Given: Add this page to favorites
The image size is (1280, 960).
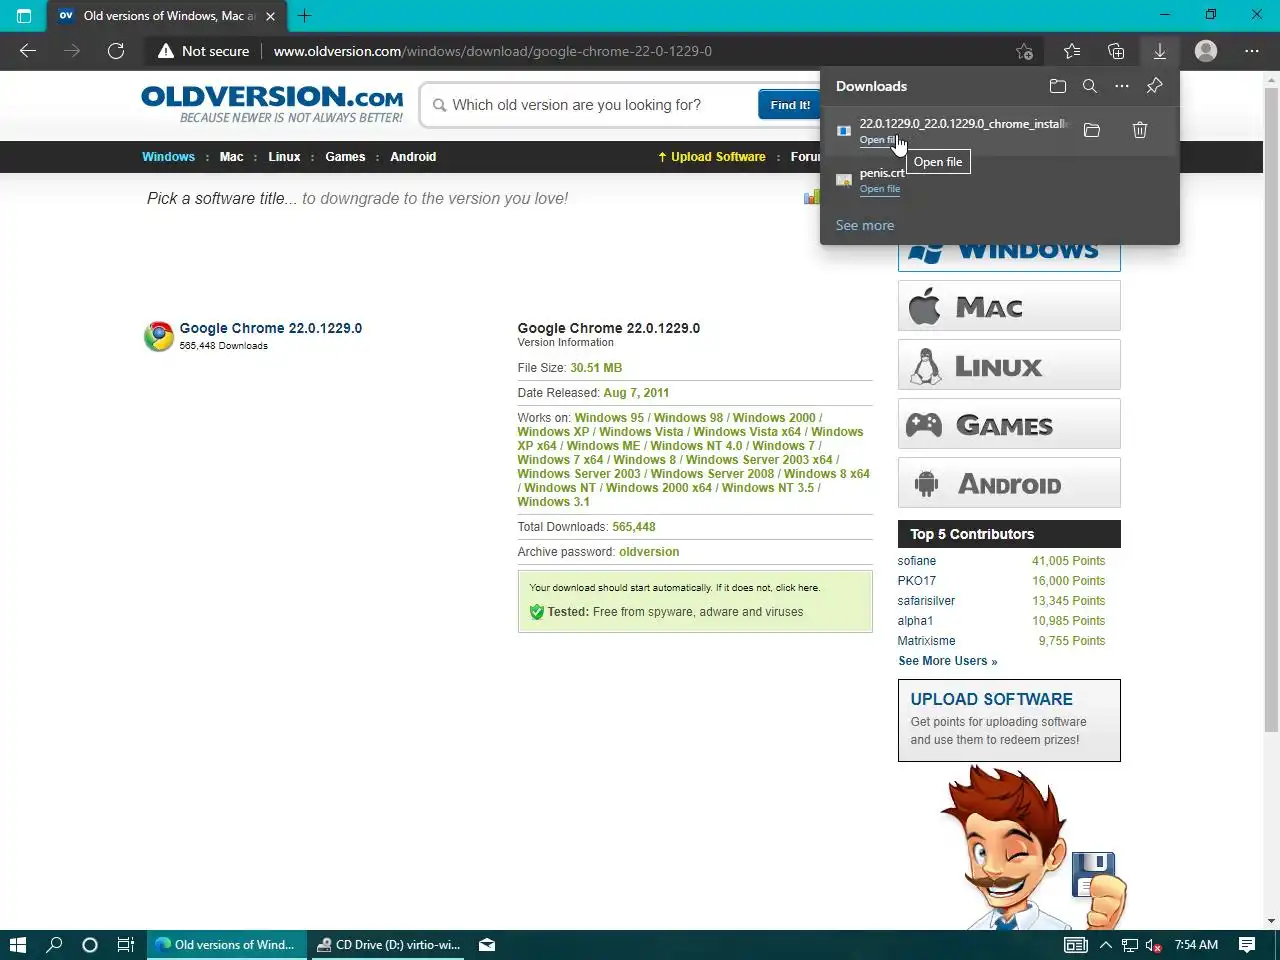Looking at the screenshot, I should coord(1024,51).
